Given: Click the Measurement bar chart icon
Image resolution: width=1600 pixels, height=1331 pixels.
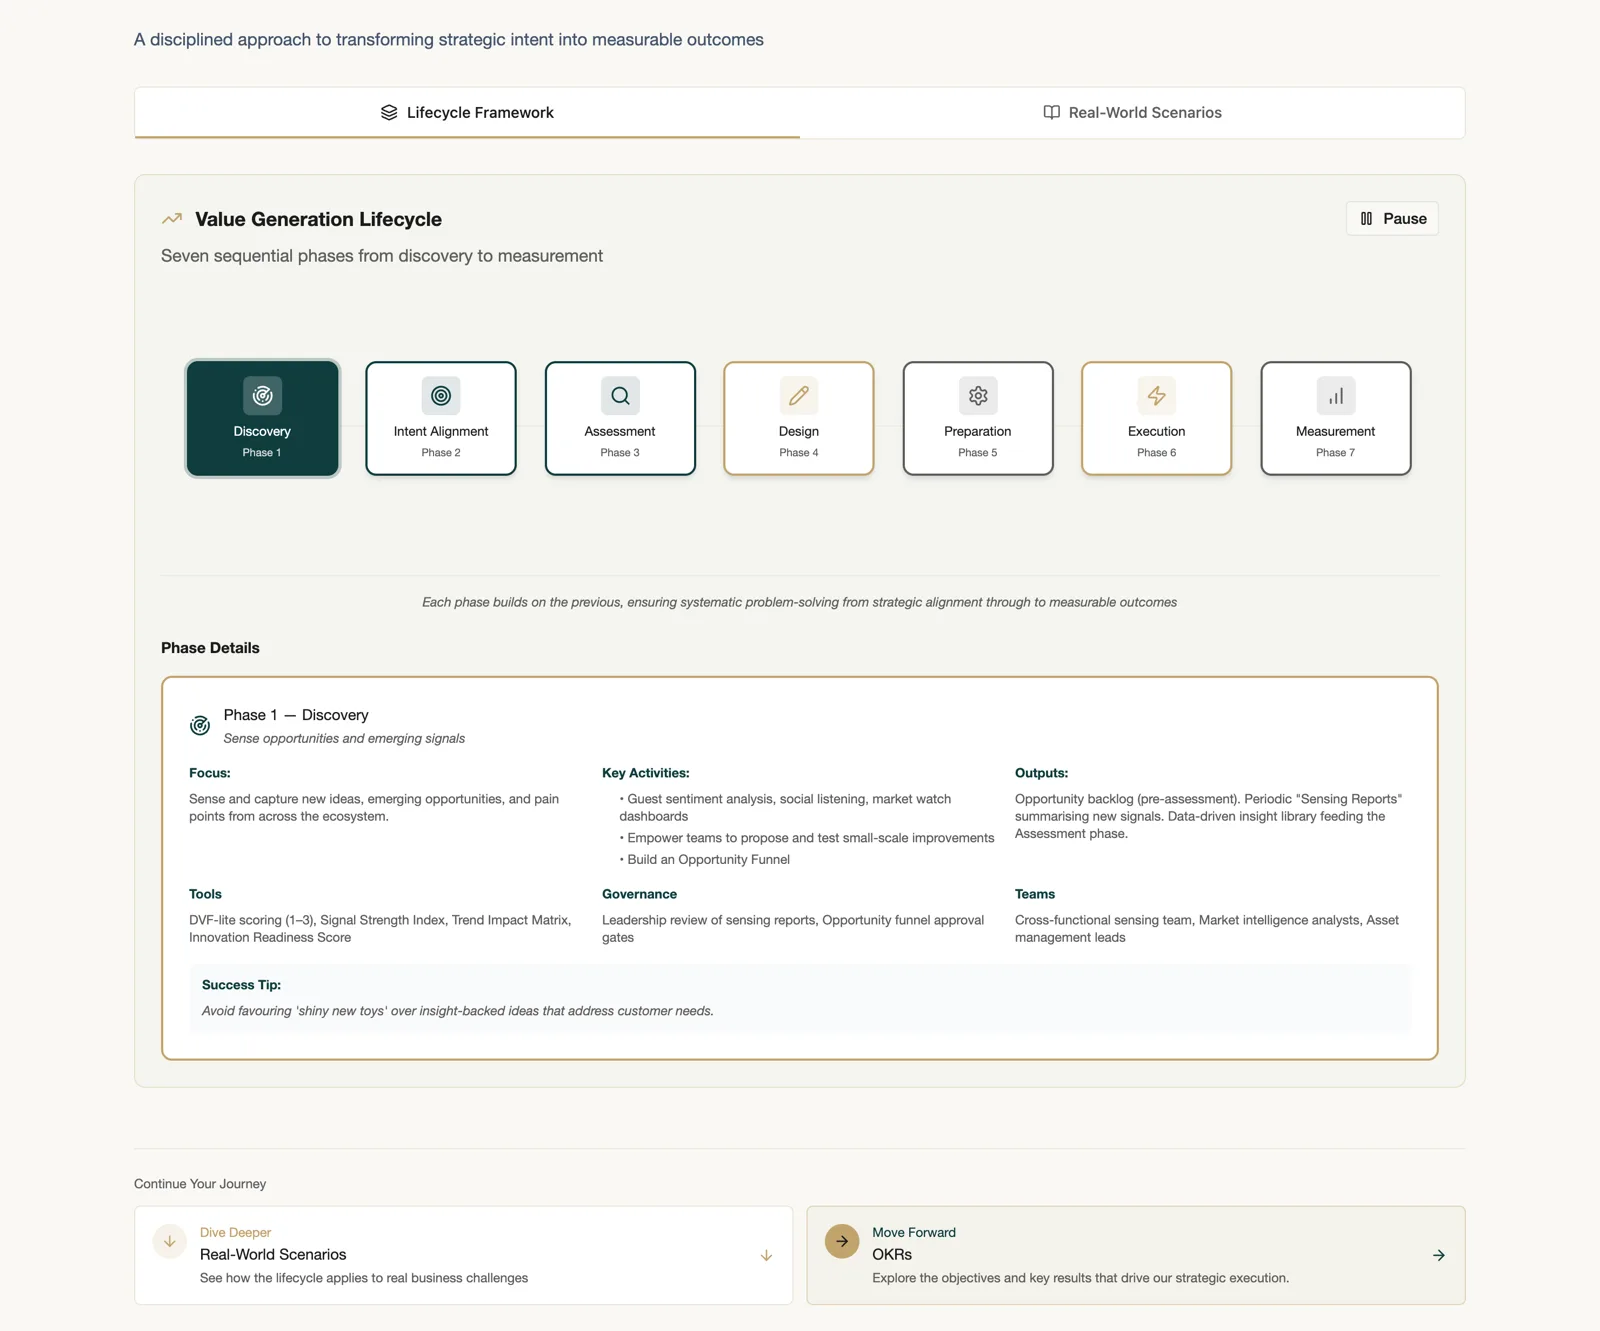Looking at the screenshot, I should click(x=1336, y=396).
